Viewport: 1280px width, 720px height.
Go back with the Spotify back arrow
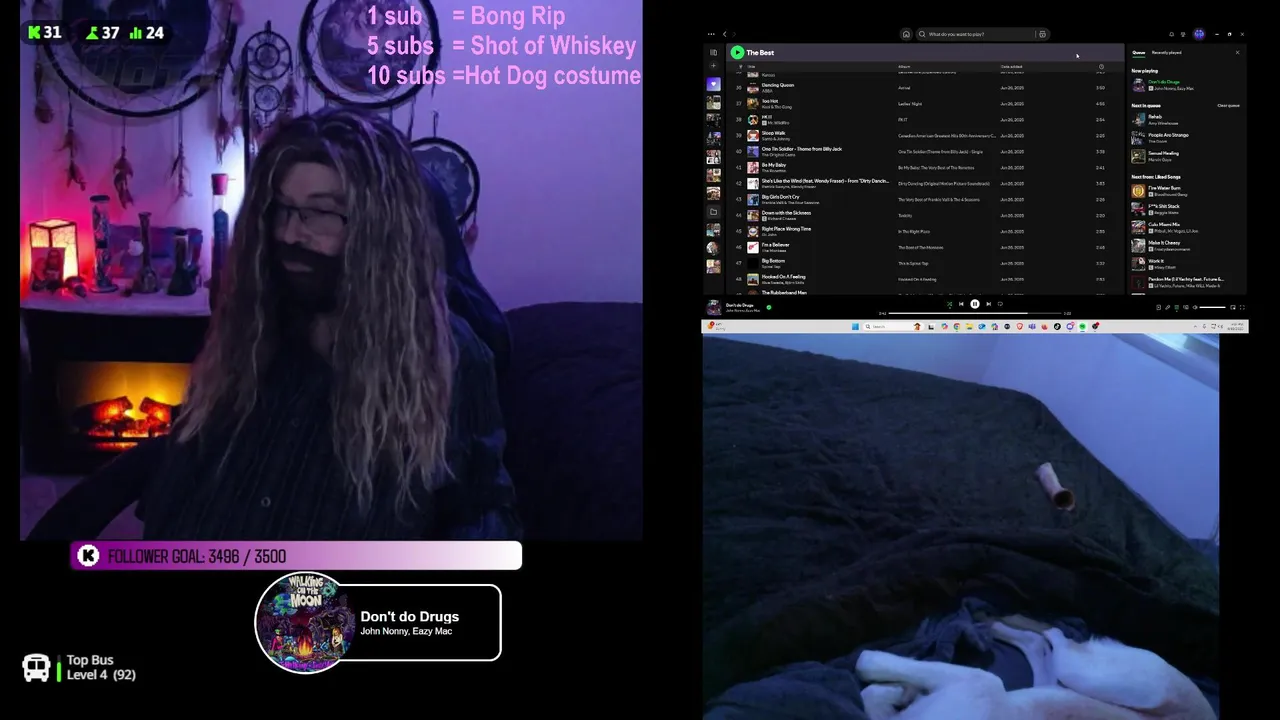point(724,34)
